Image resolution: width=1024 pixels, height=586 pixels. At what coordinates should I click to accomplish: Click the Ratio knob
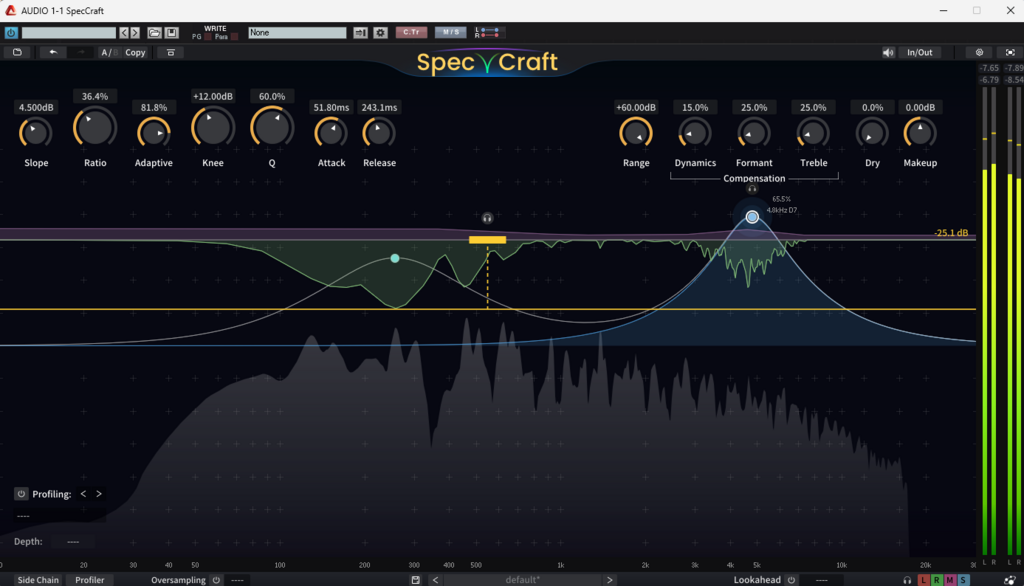click(x=95, y=127)
